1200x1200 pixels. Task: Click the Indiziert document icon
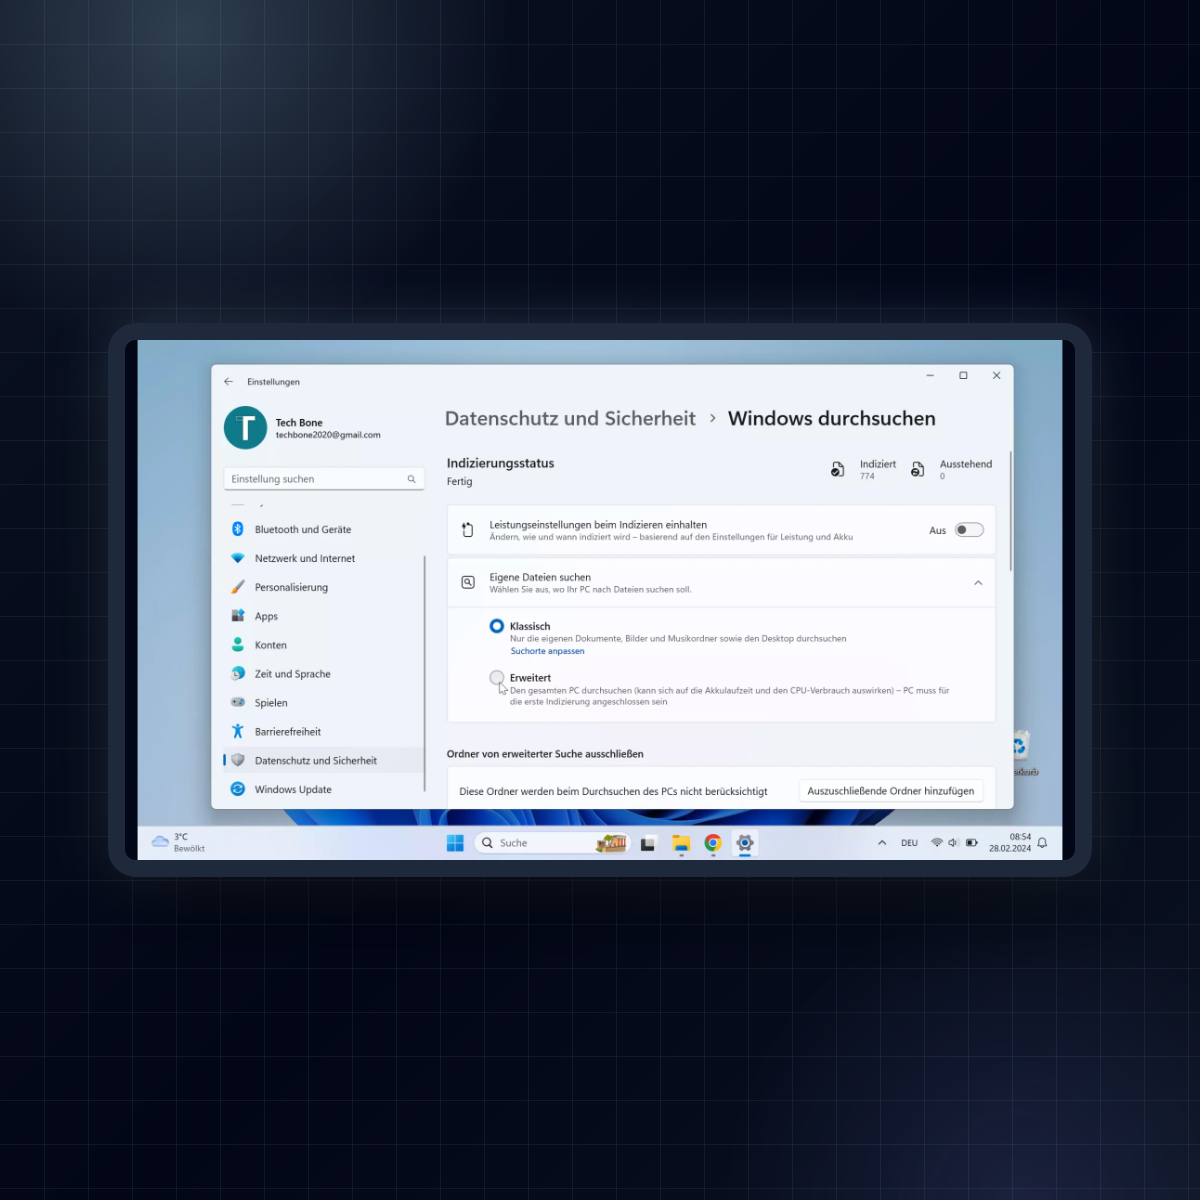(x=838, y=469)
